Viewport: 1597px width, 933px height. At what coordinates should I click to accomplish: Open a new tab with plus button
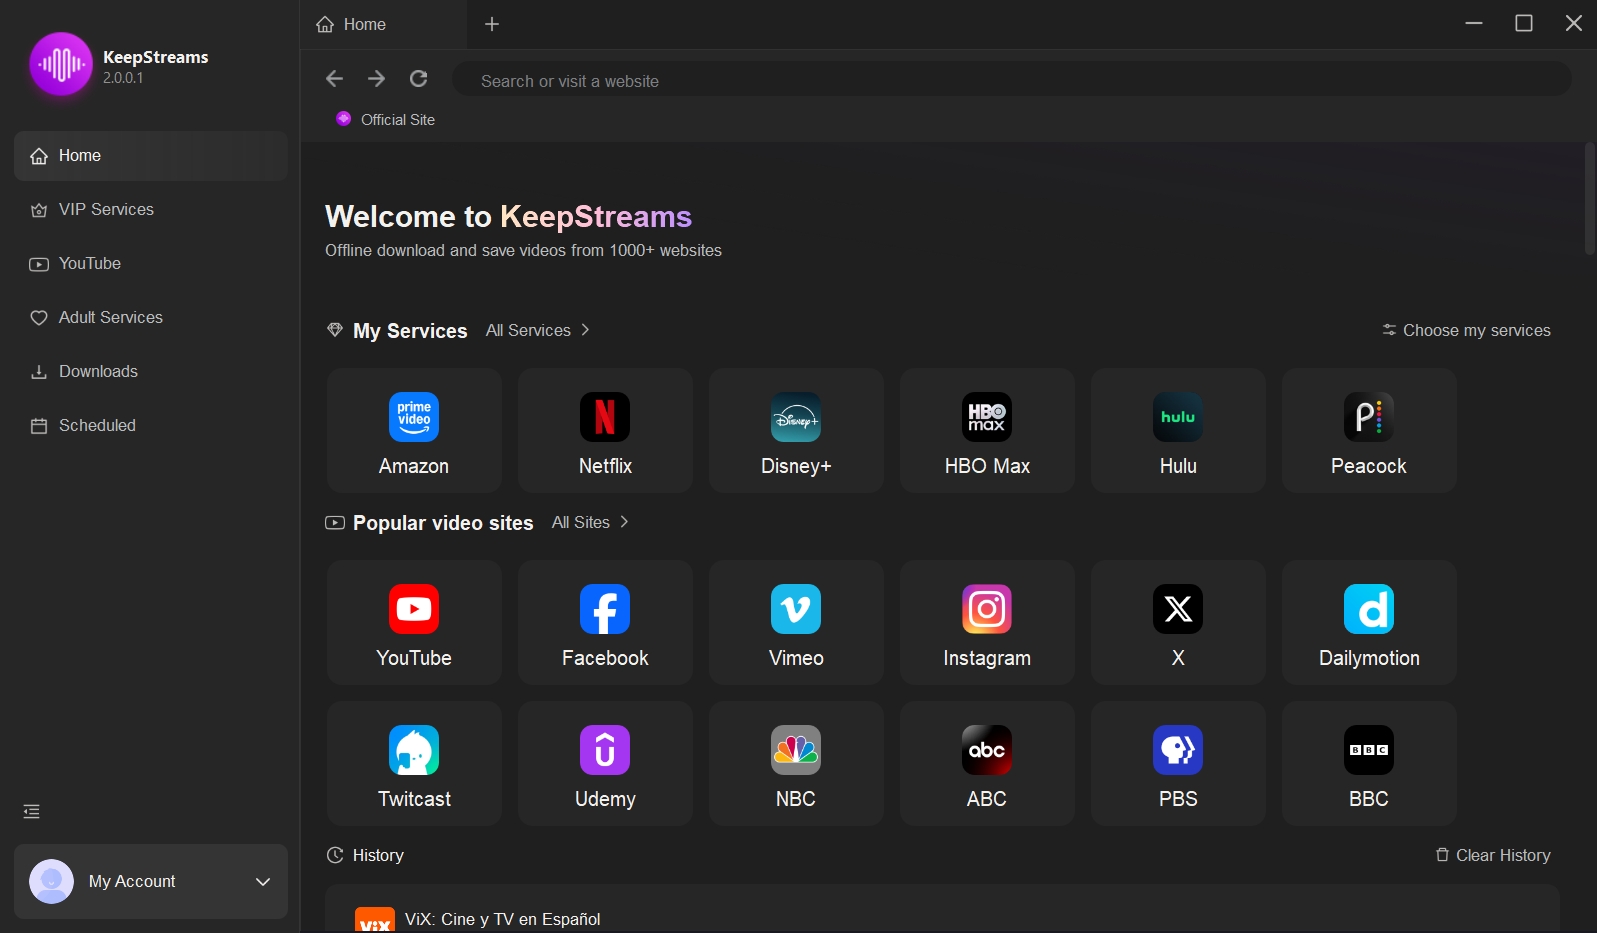coord(492,24)
